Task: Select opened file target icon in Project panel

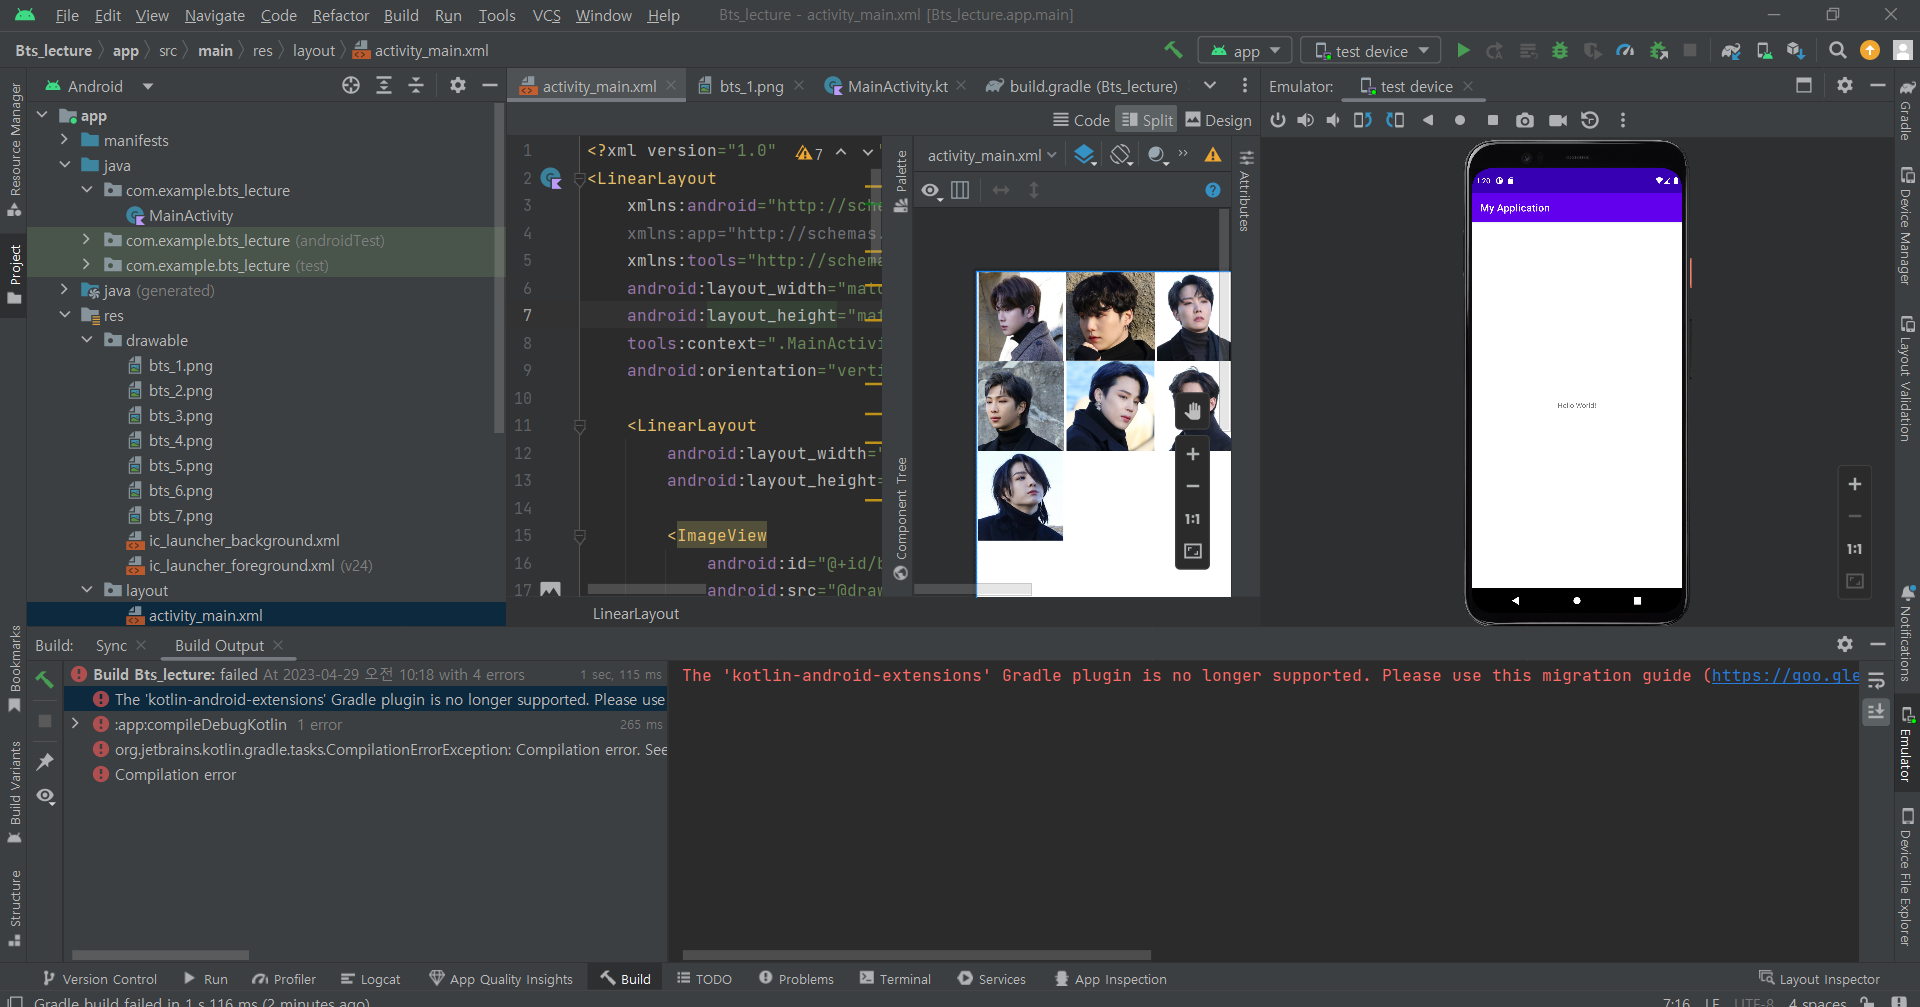Action: (351, 86)
